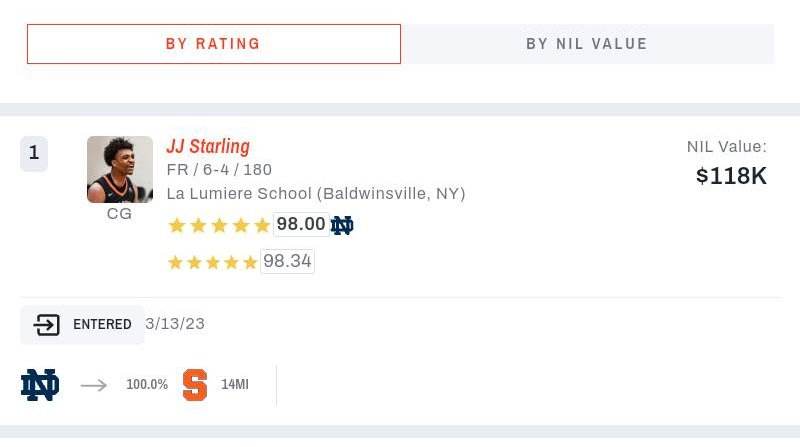Click the $118K NIL value
The image size is (800, 447).
(731, 176)
